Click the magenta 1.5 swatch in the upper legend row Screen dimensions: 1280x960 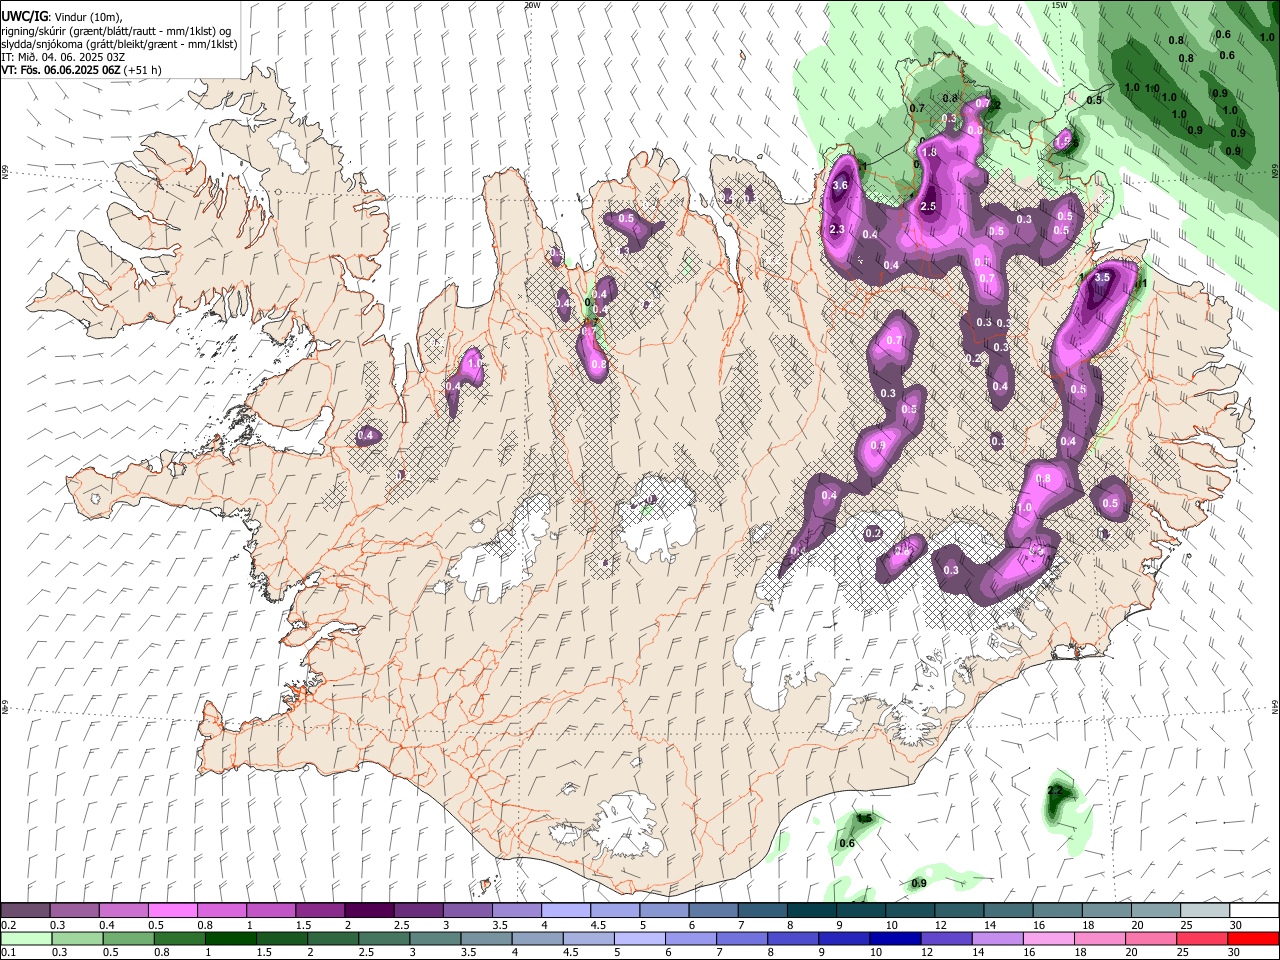click(319, 911)
